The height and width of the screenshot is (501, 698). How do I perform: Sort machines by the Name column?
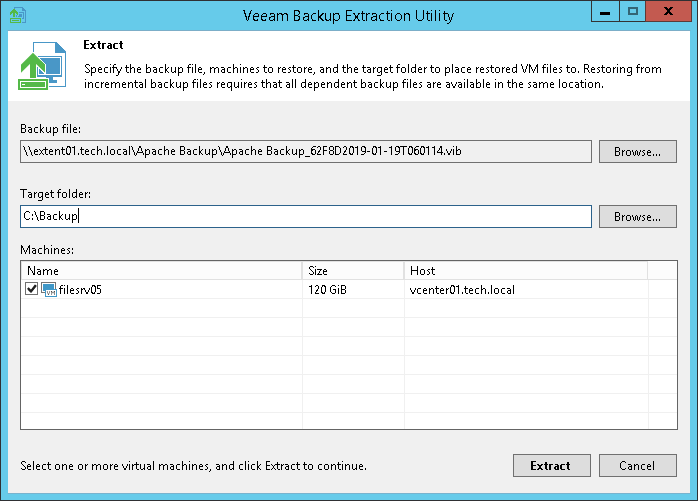(x=160, y=270)
